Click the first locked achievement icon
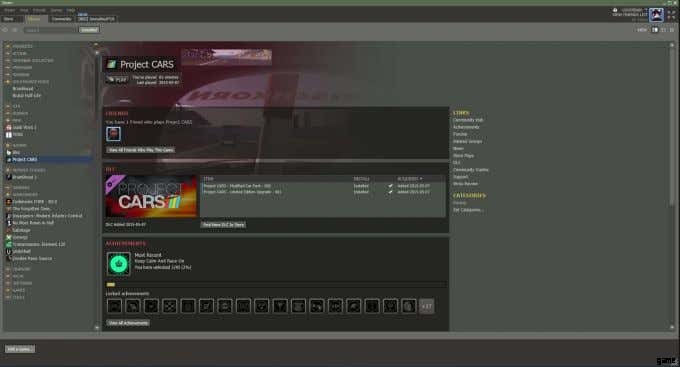 click(114, 306)
